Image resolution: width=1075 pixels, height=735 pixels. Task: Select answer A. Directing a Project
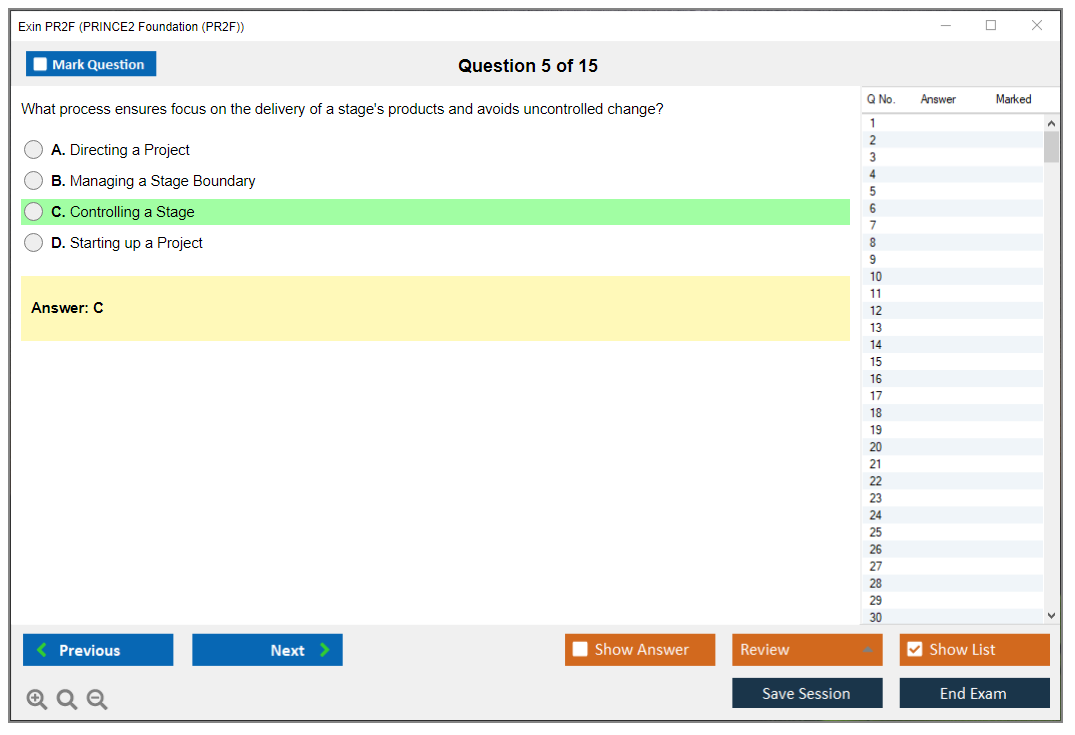click(34, 150)
